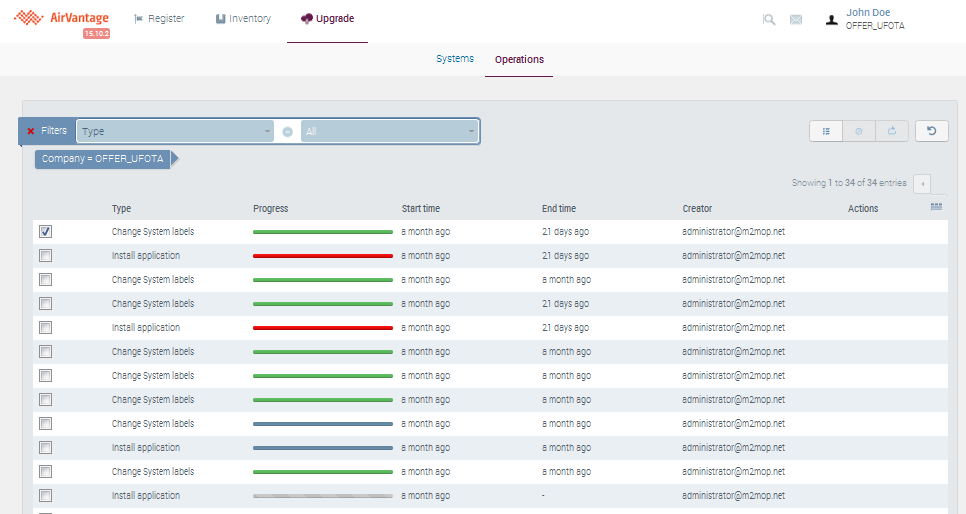Open the John Doe user menu
Viewport: 966px width, 514px height.
(865, 19)
